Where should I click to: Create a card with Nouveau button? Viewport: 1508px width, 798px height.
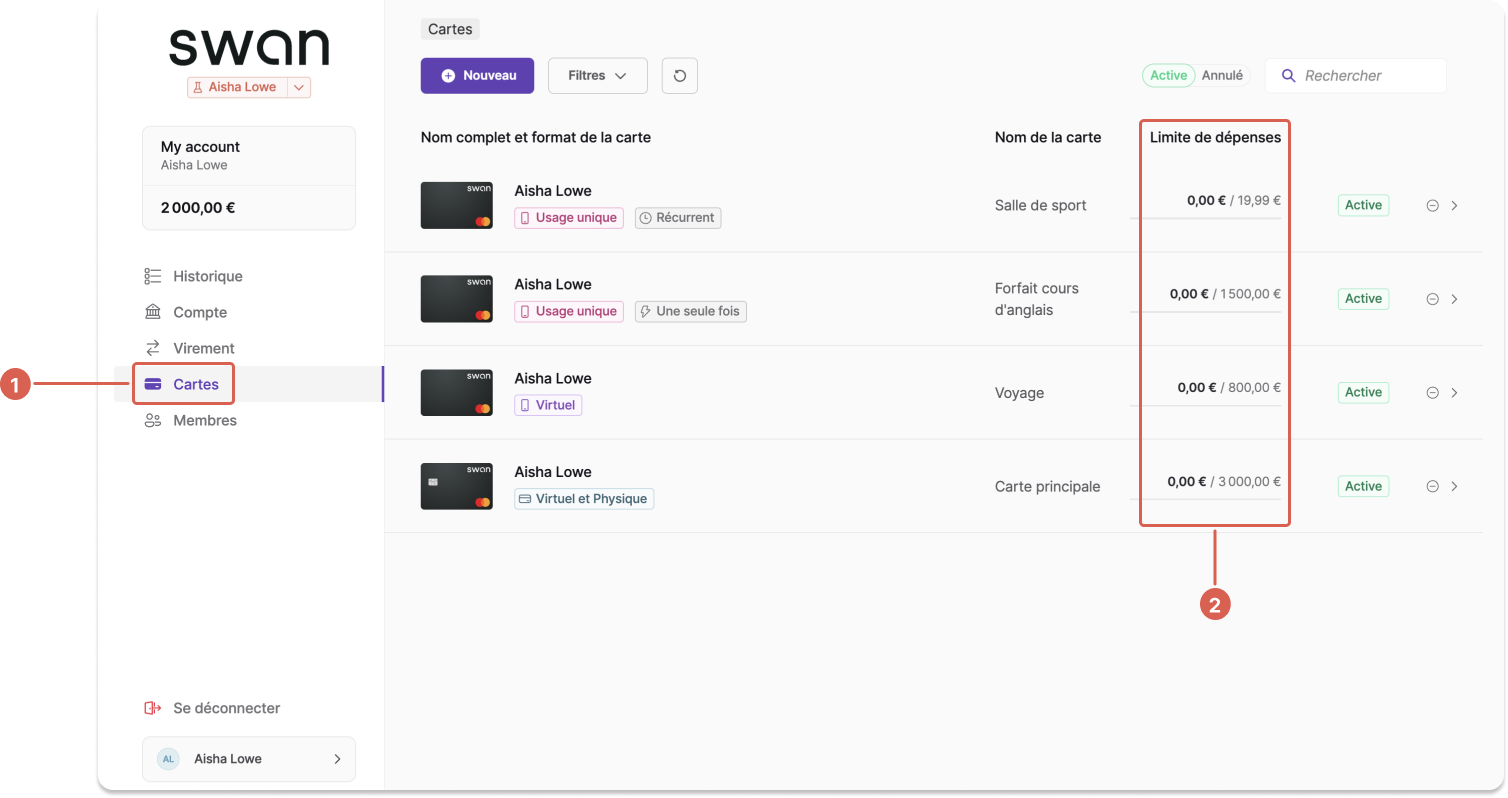point(477,75)
